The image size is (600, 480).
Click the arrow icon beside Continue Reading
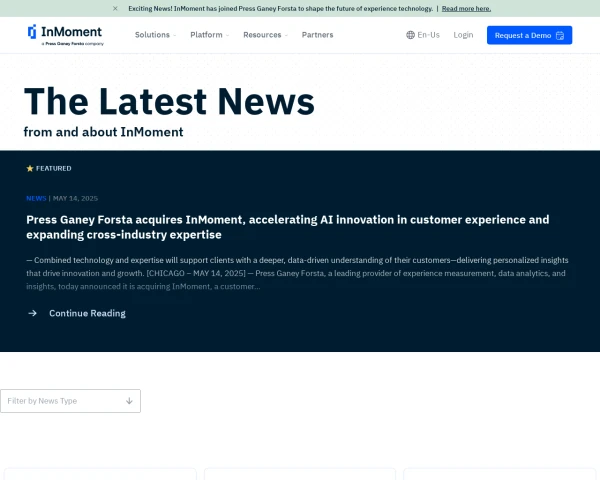32,313
